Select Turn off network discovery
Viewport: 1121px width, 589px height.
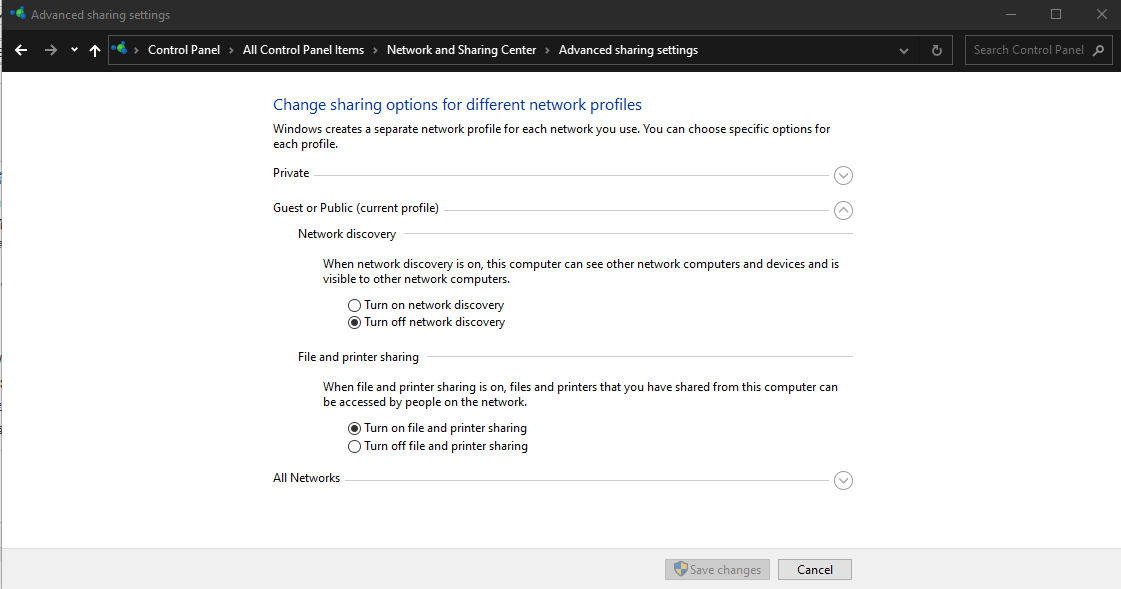tap(354, 323)
